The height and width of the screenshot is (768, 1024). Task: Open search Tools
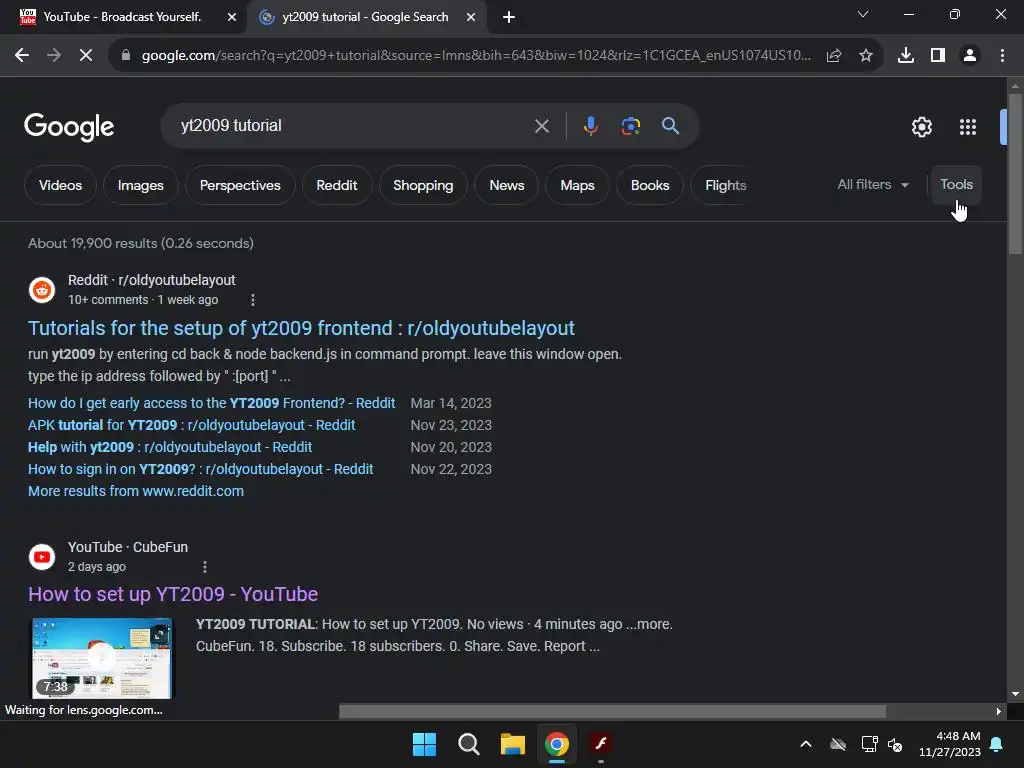click(956, 185)
